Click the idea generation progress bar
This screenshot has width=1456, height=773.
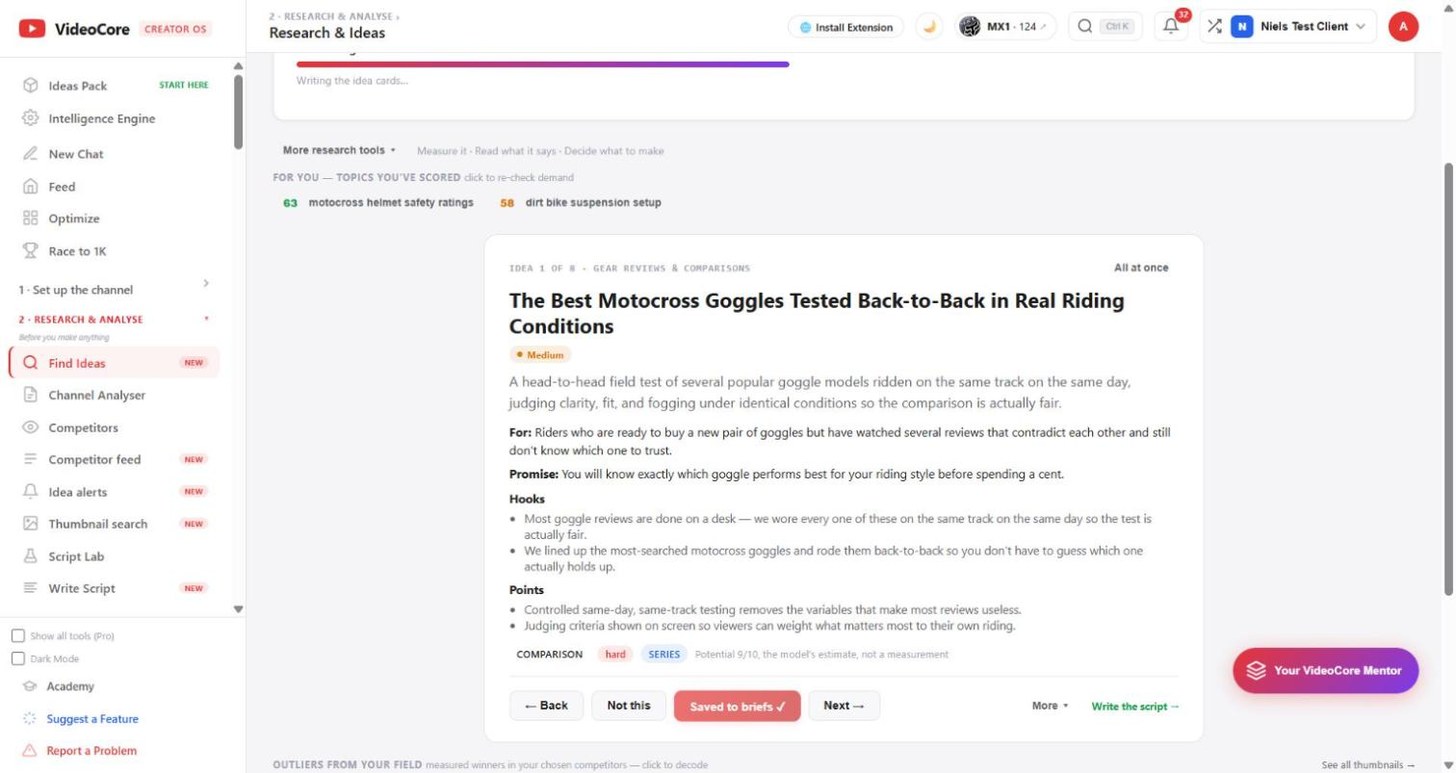pyautogui.click(x=543, y=64)
